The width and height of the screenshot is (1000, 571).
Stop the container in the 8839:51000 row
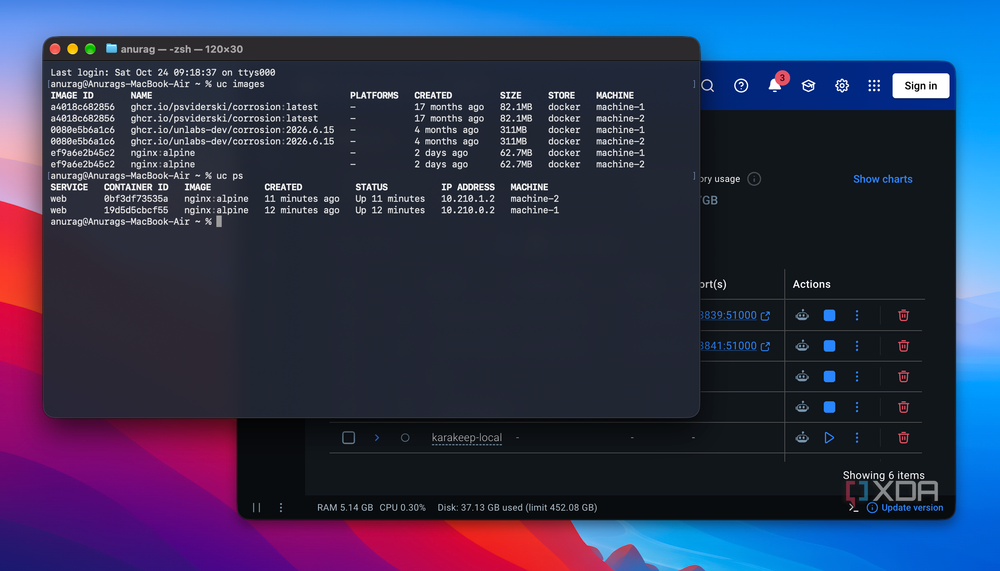(x=829, y=315)
